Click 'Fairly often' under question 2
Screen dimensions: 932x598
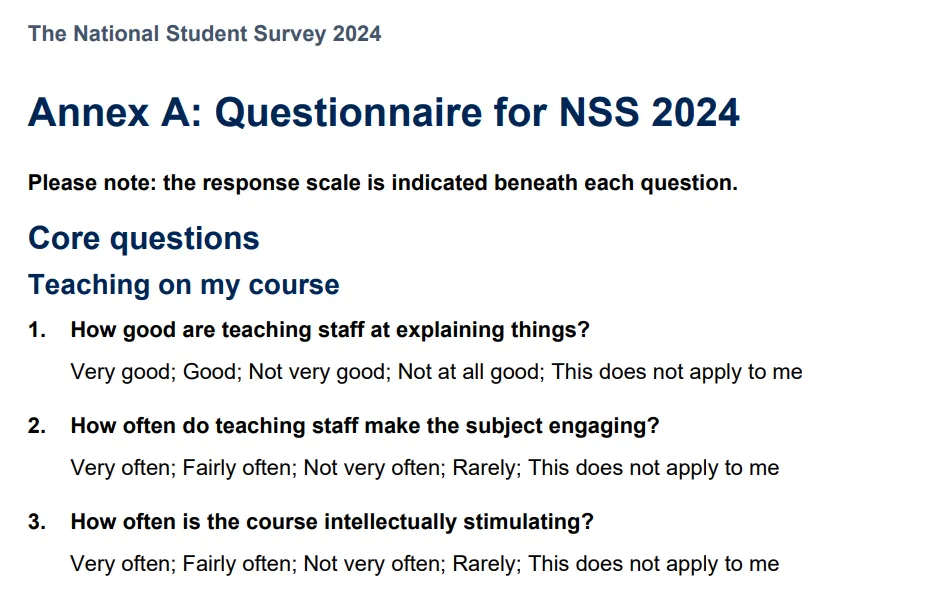tap(239, 468)
